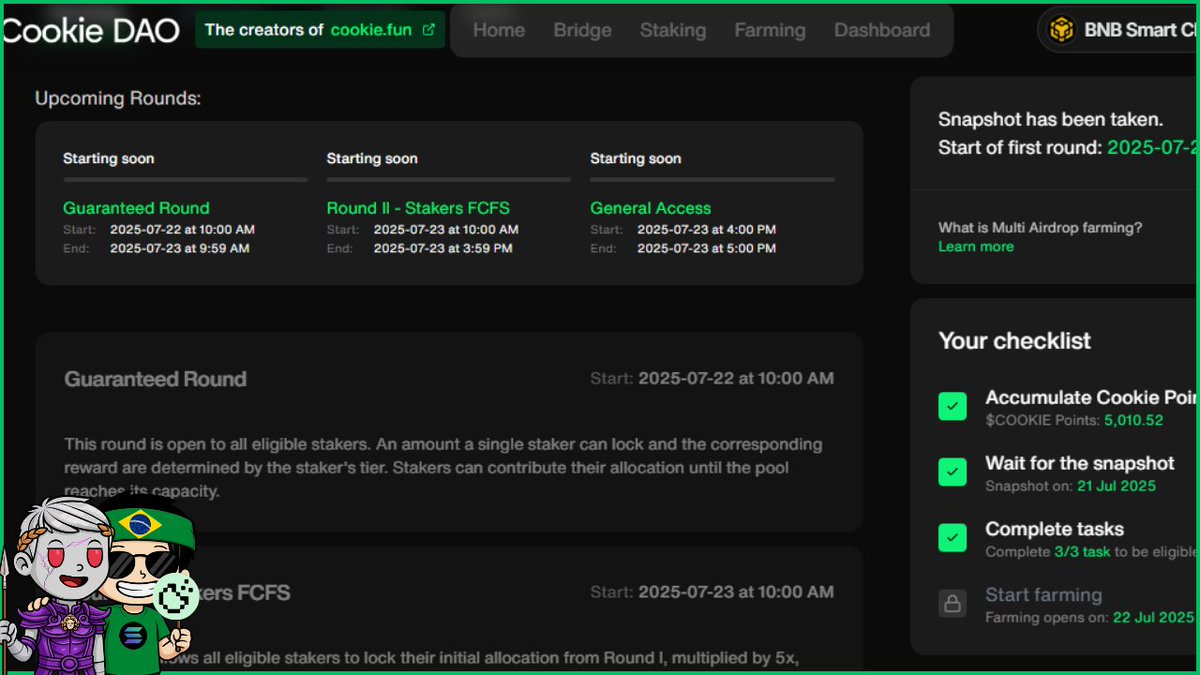Click the Guaranteed Round progress bar

click(185, 180)
